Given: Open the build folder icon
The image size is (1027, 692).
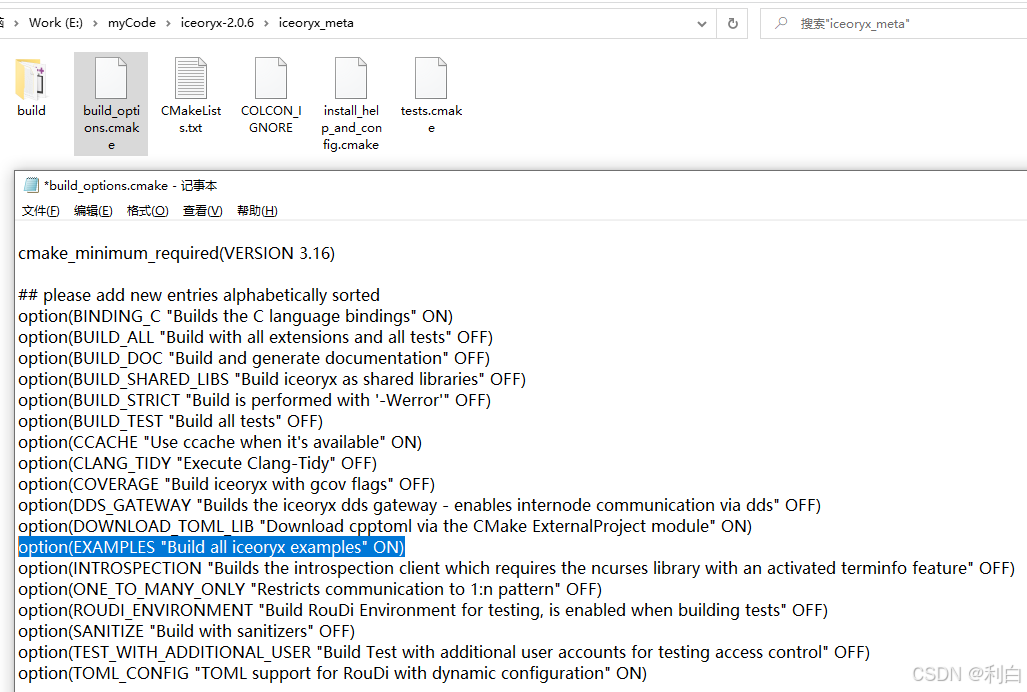Looking at the screenshot, I should tap(31, 79).
